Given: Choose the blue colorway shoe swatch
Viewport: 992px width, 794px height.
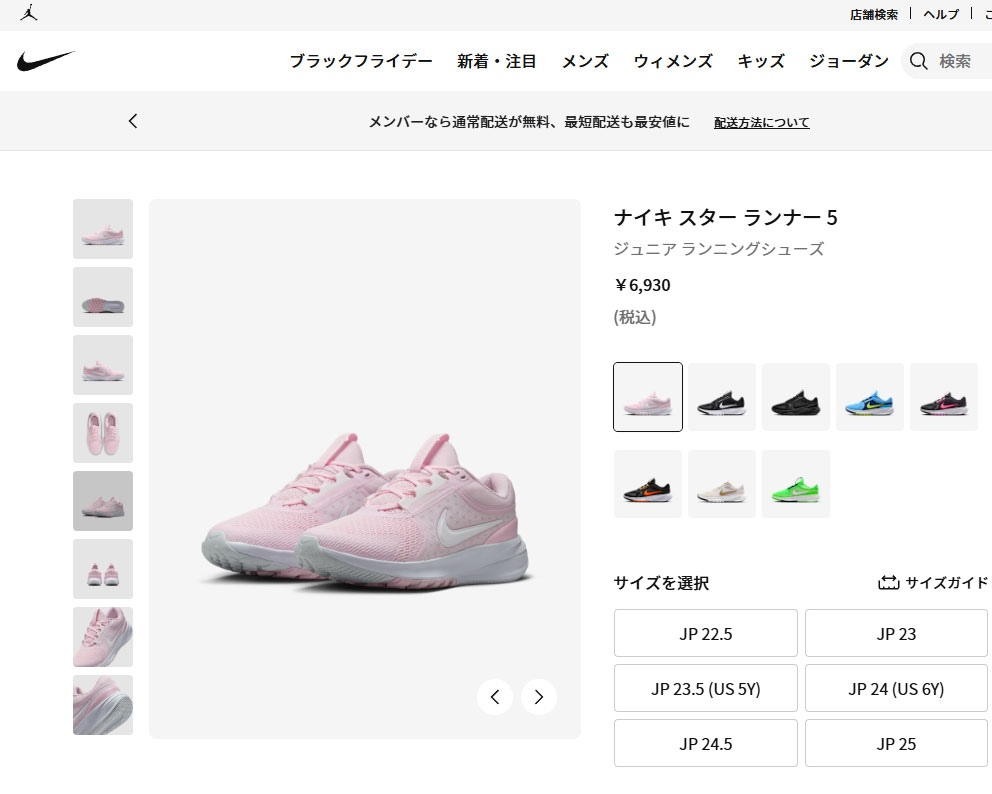Looking at the screenshot, I should (870, 397).
